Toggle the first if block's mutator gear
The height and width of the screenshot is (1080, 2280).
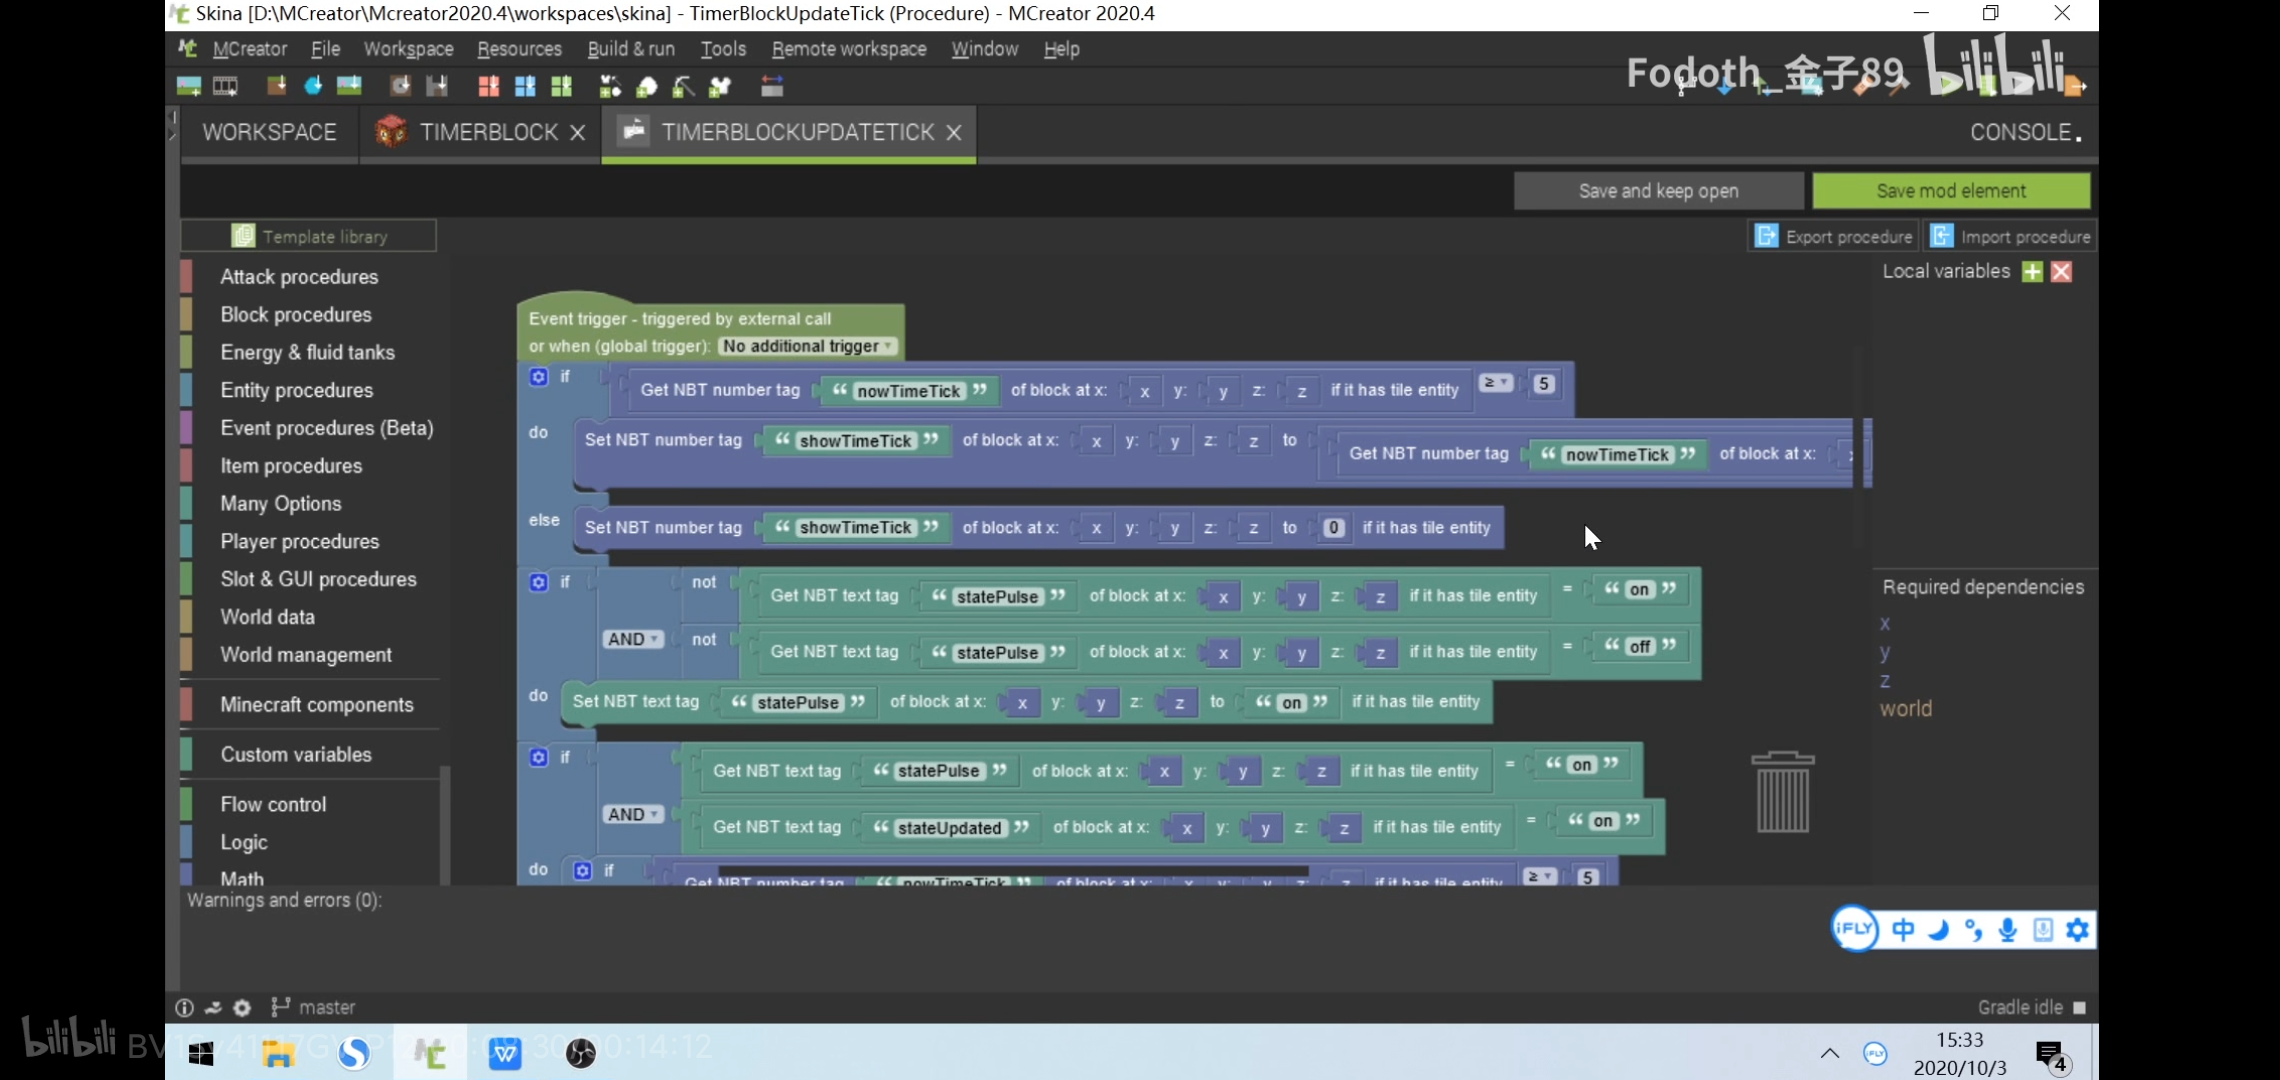coord(539,377)
